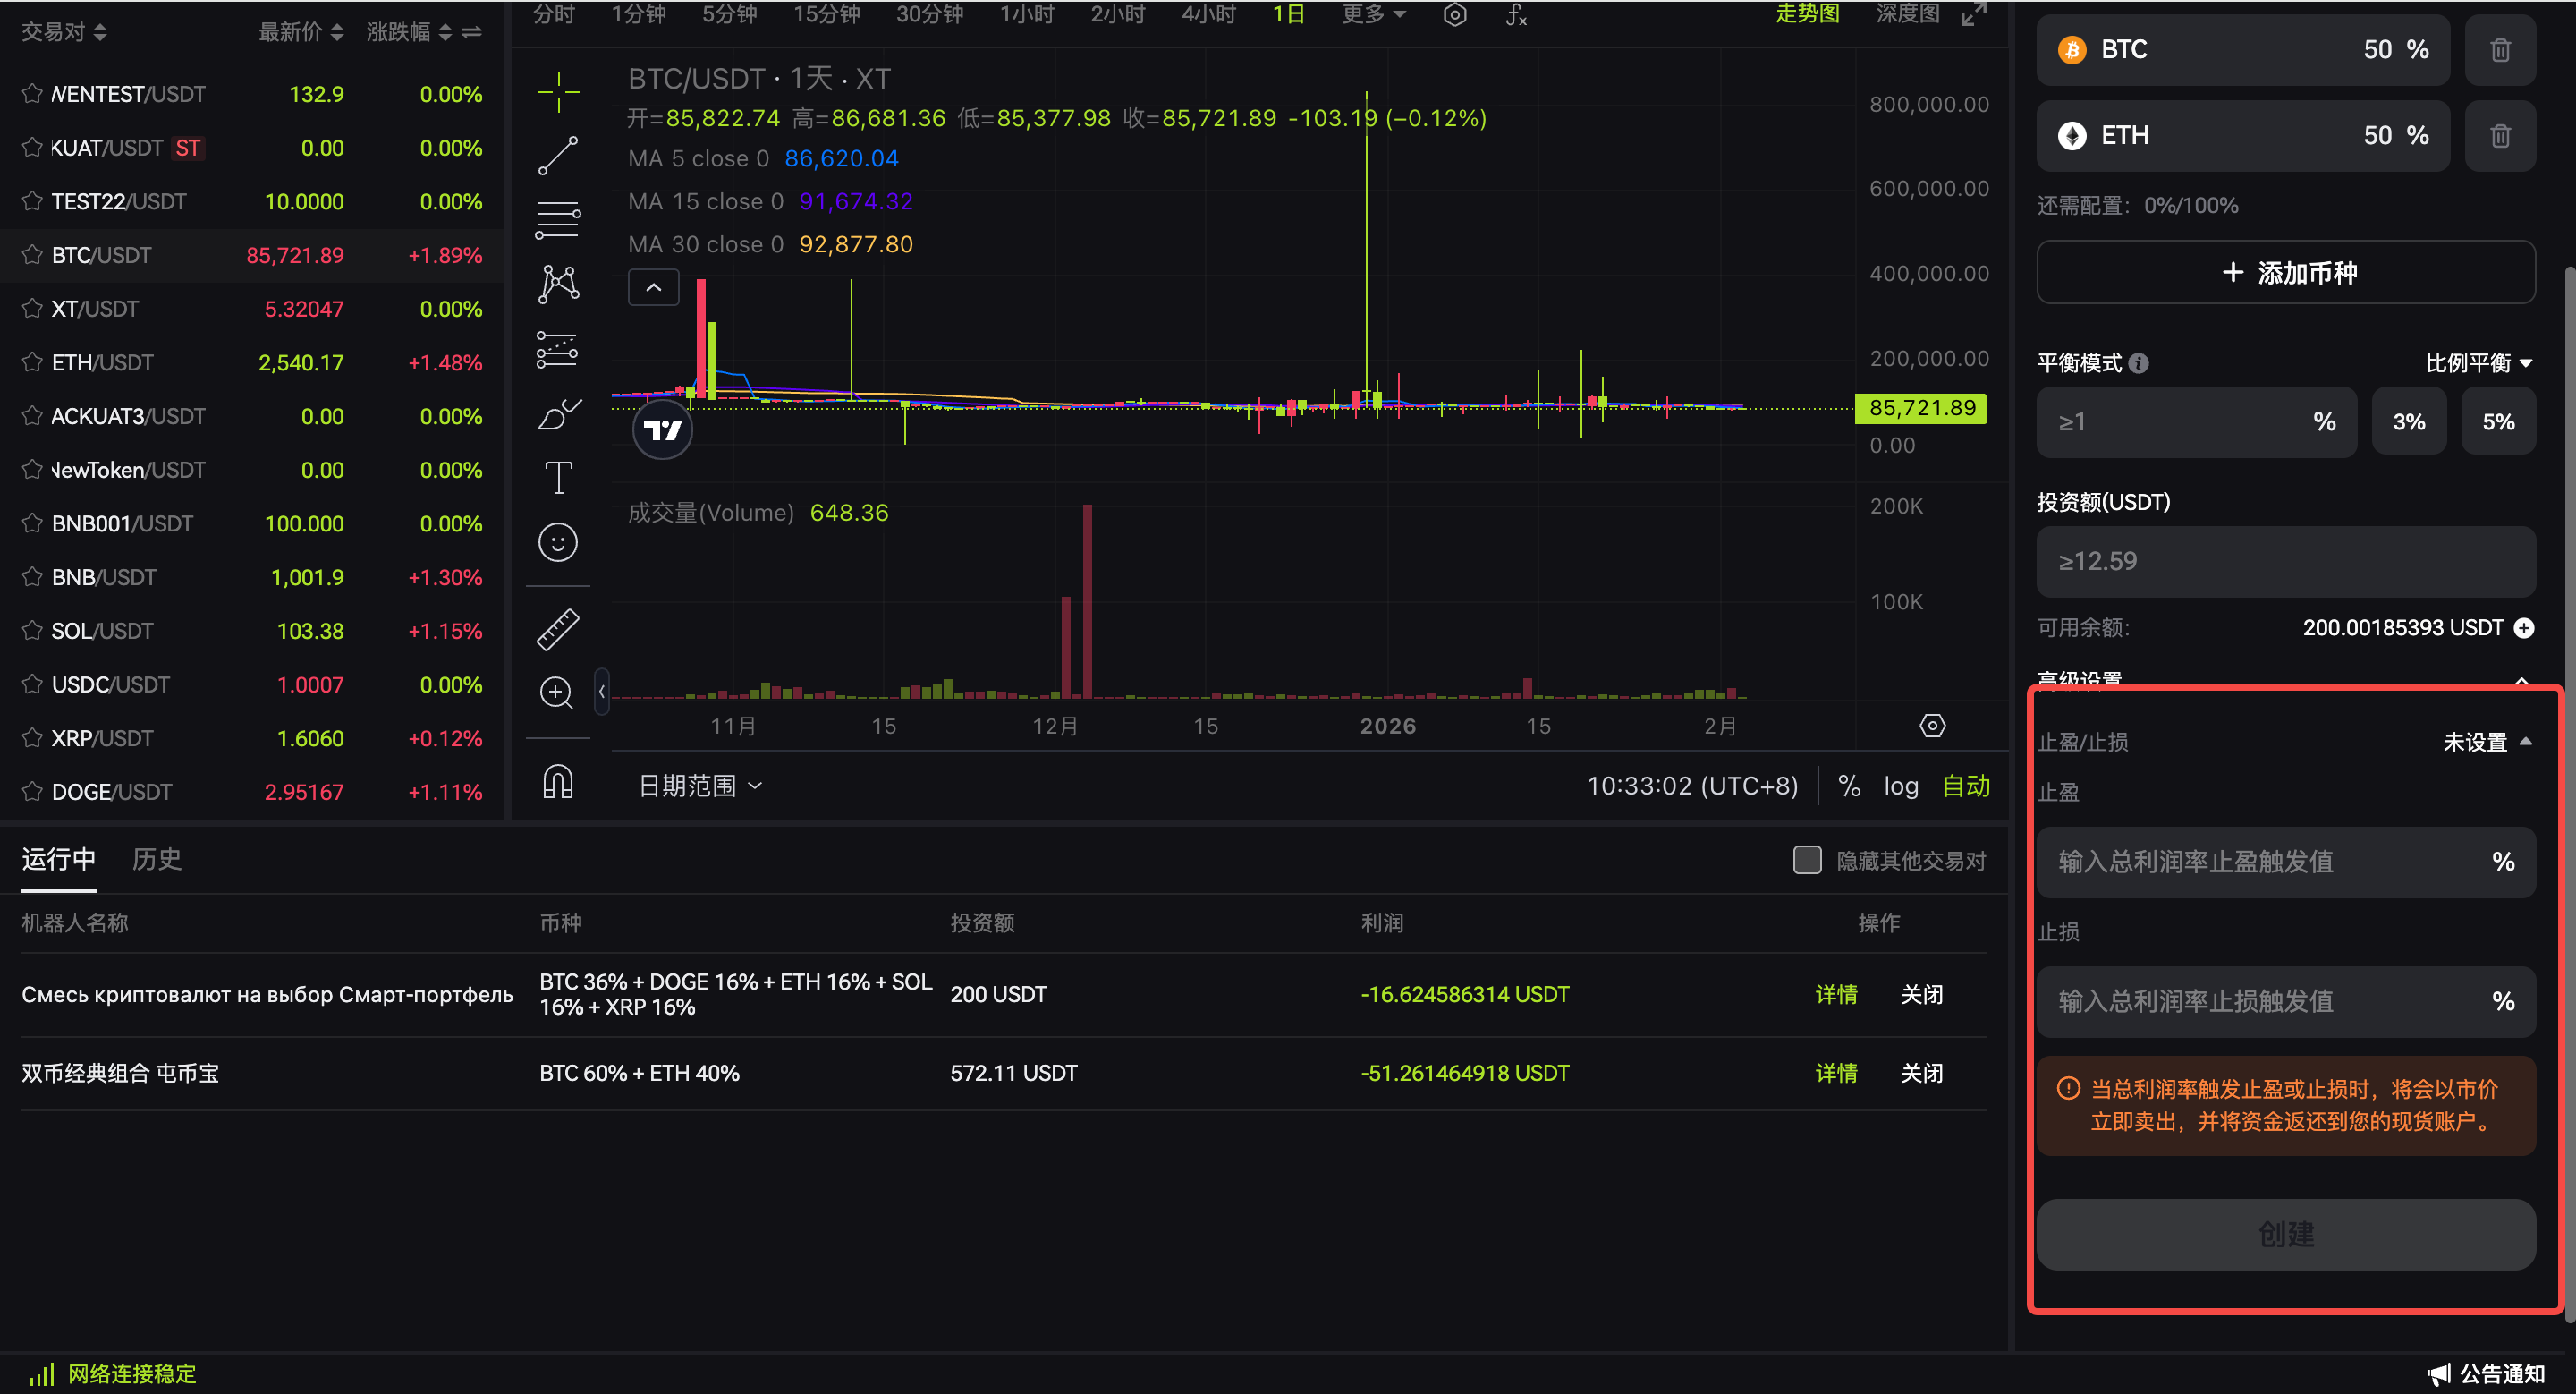Check hide other trading pairs box
Image resolution: width=2576 pixels, height=1394 pixels.
[1807, 860]
